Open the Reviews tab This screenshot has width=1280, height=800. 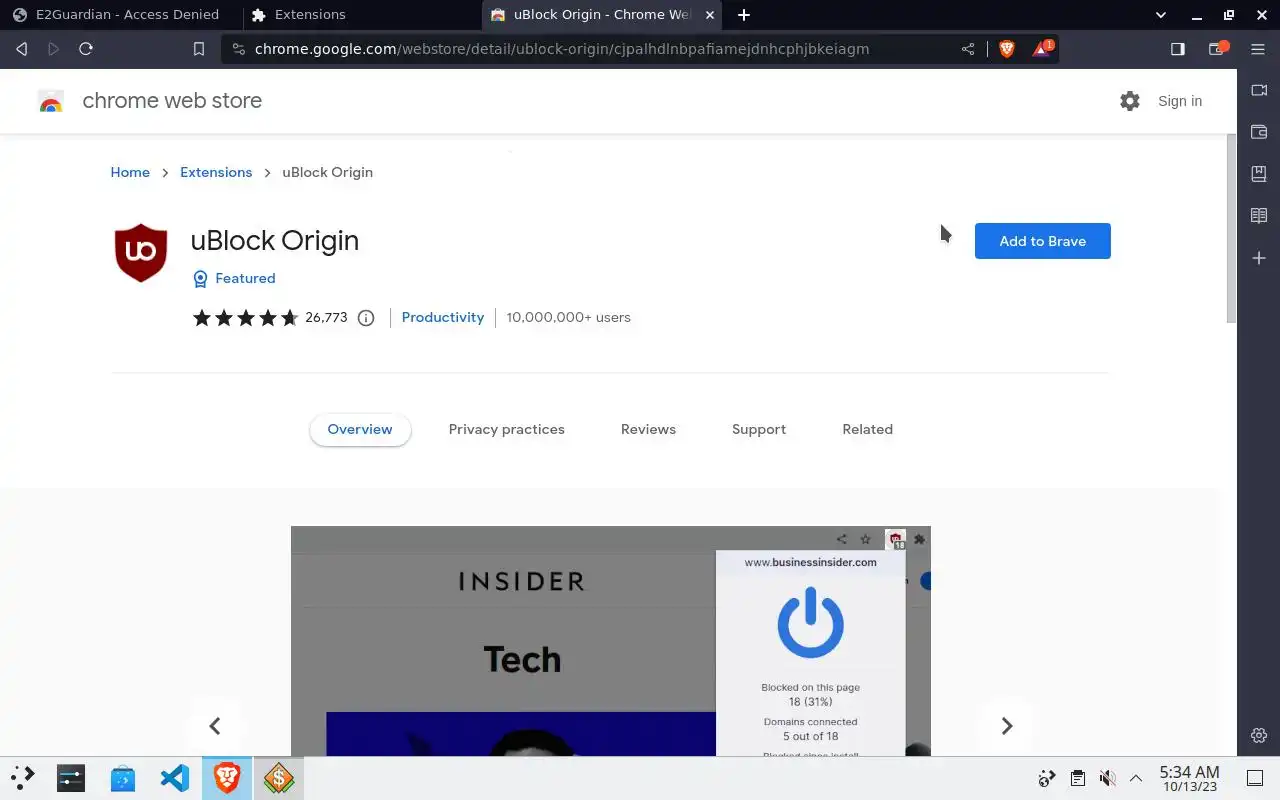648,429
